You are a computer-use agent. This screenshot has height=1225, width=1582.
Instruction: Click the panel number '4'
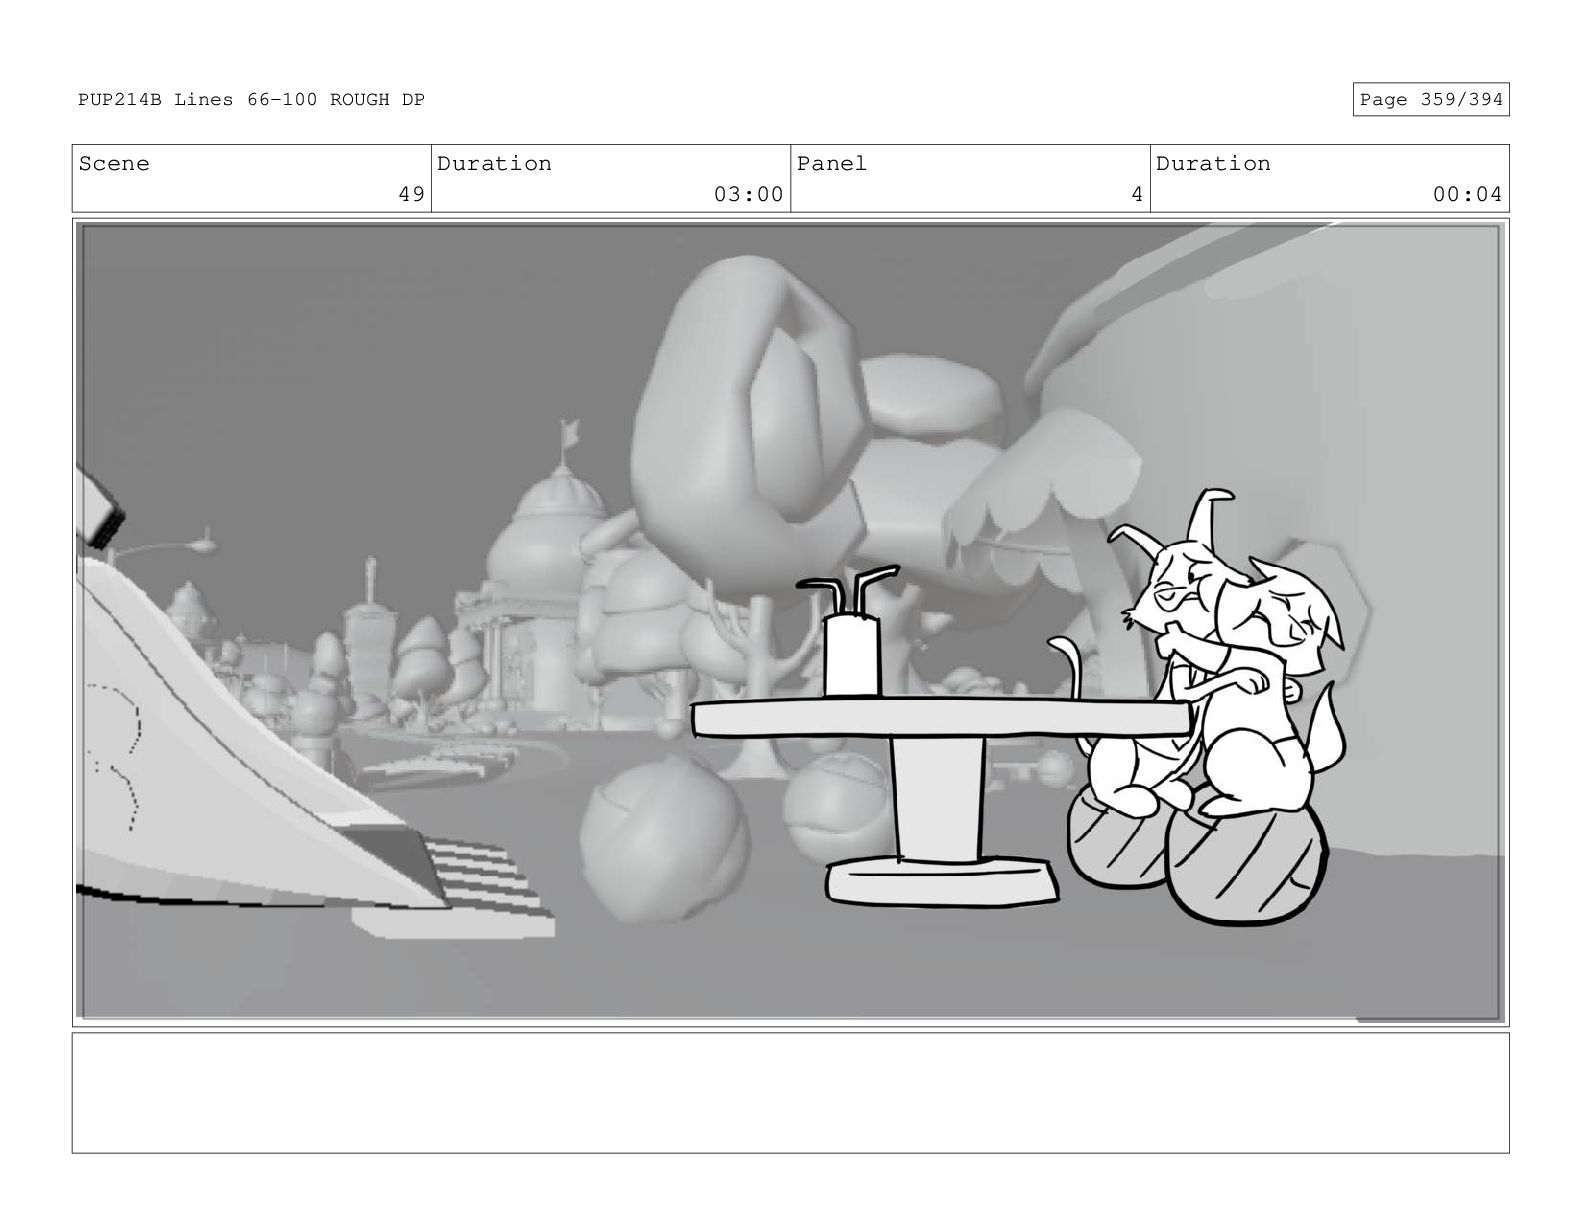coord(1136,195)
